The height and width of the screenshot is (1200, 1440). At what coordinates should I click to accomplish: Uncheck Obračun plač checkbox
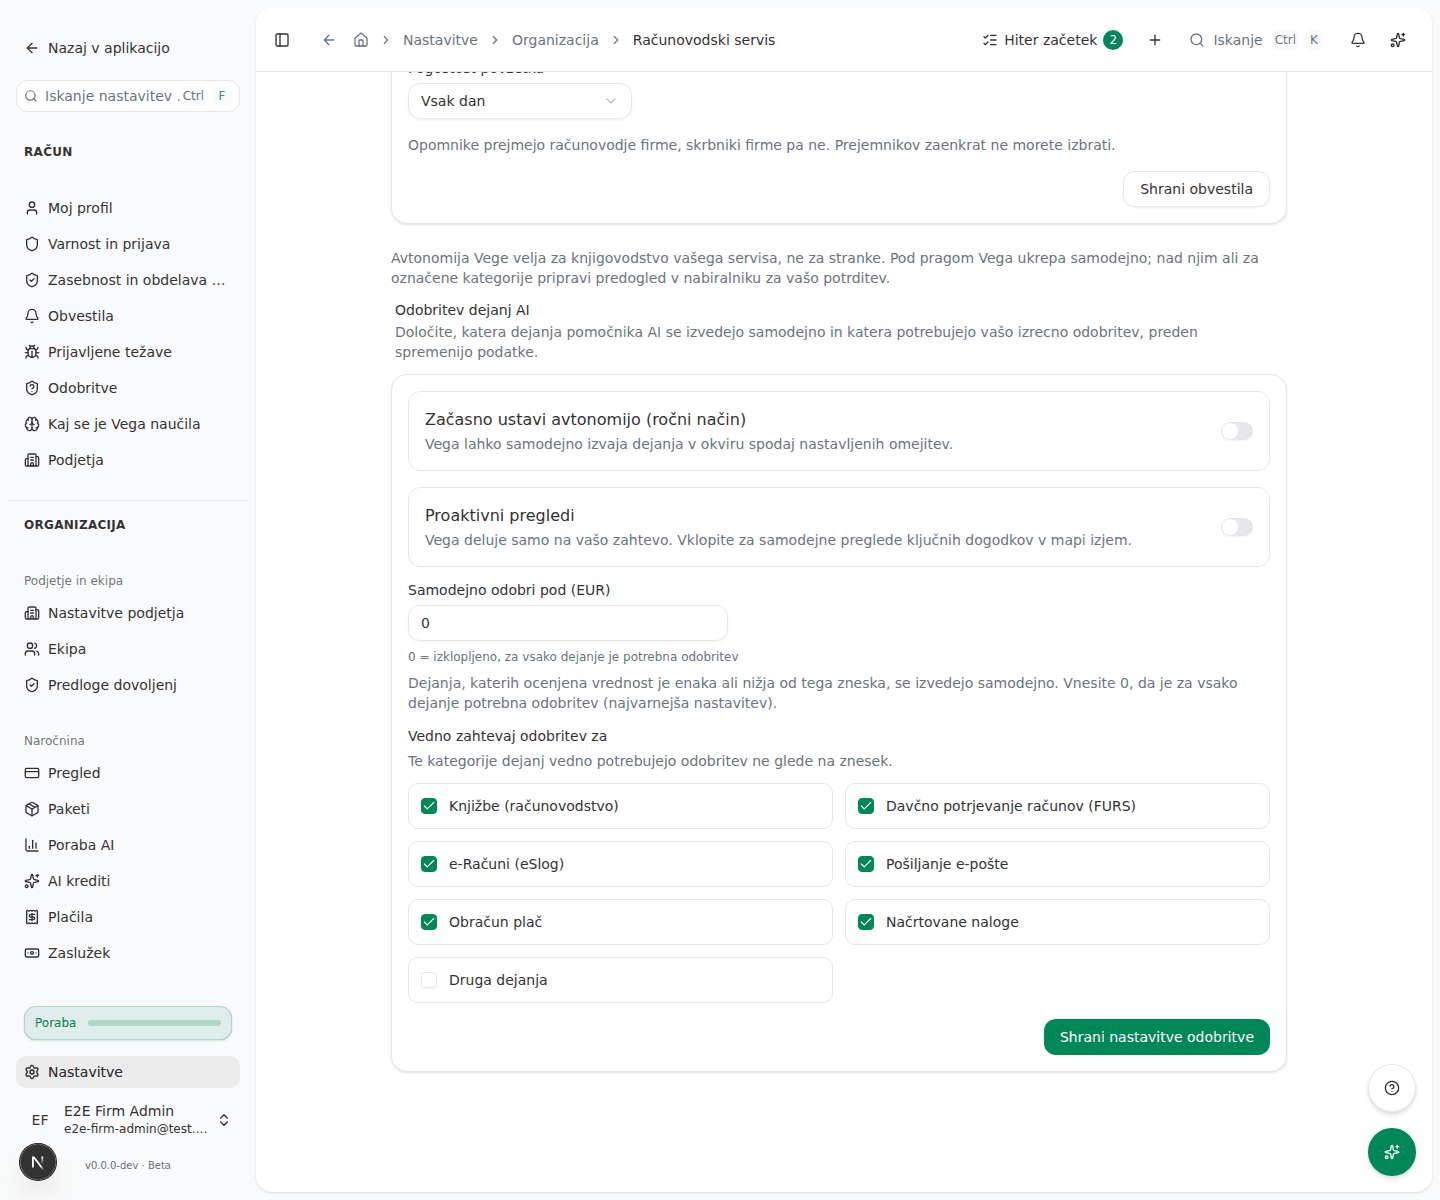click(x=429, y=922)
